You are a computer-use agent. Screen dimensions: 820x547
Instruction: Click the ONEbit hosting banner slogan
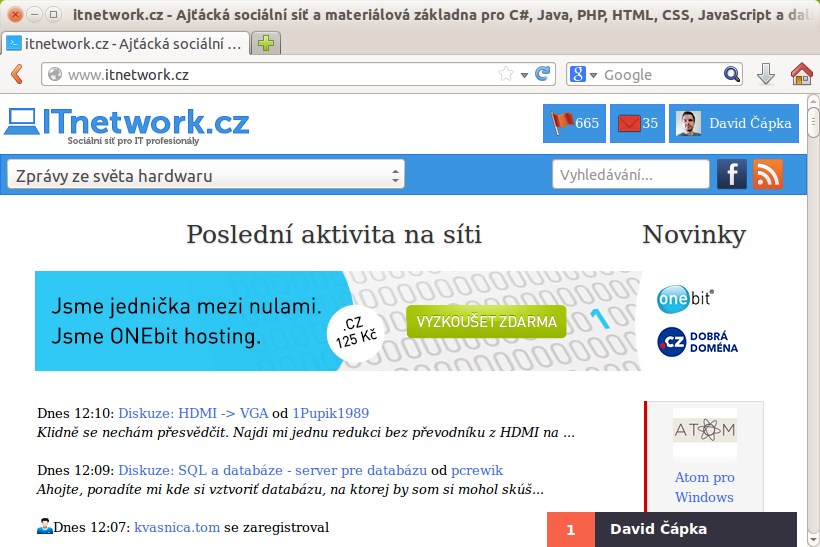[186, 321]
